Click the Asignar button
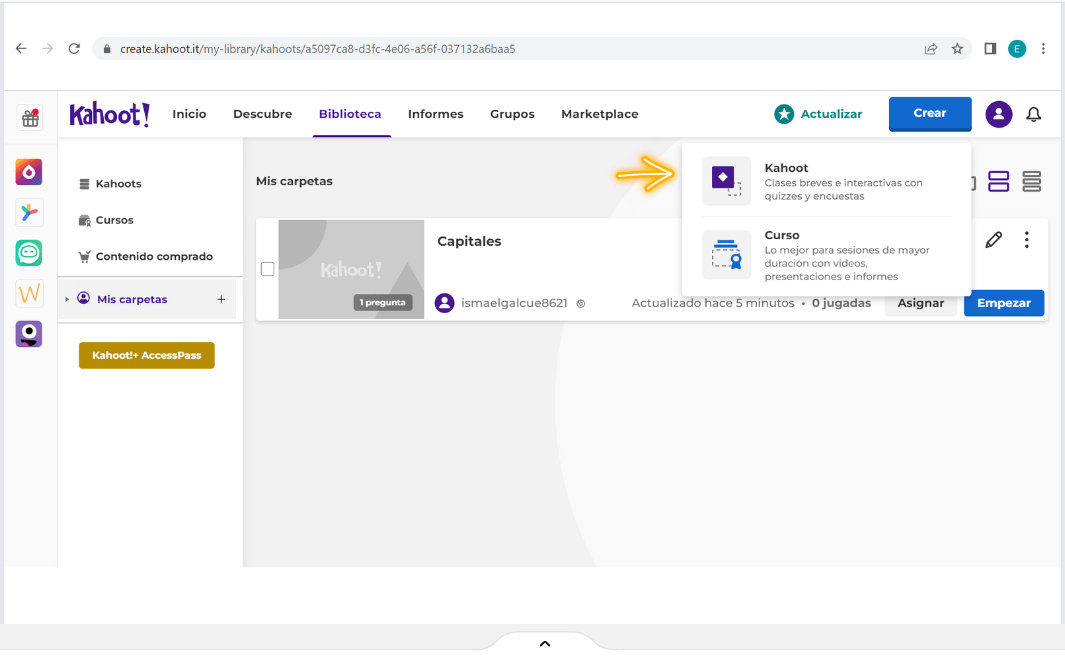 (x=920, y=303)
